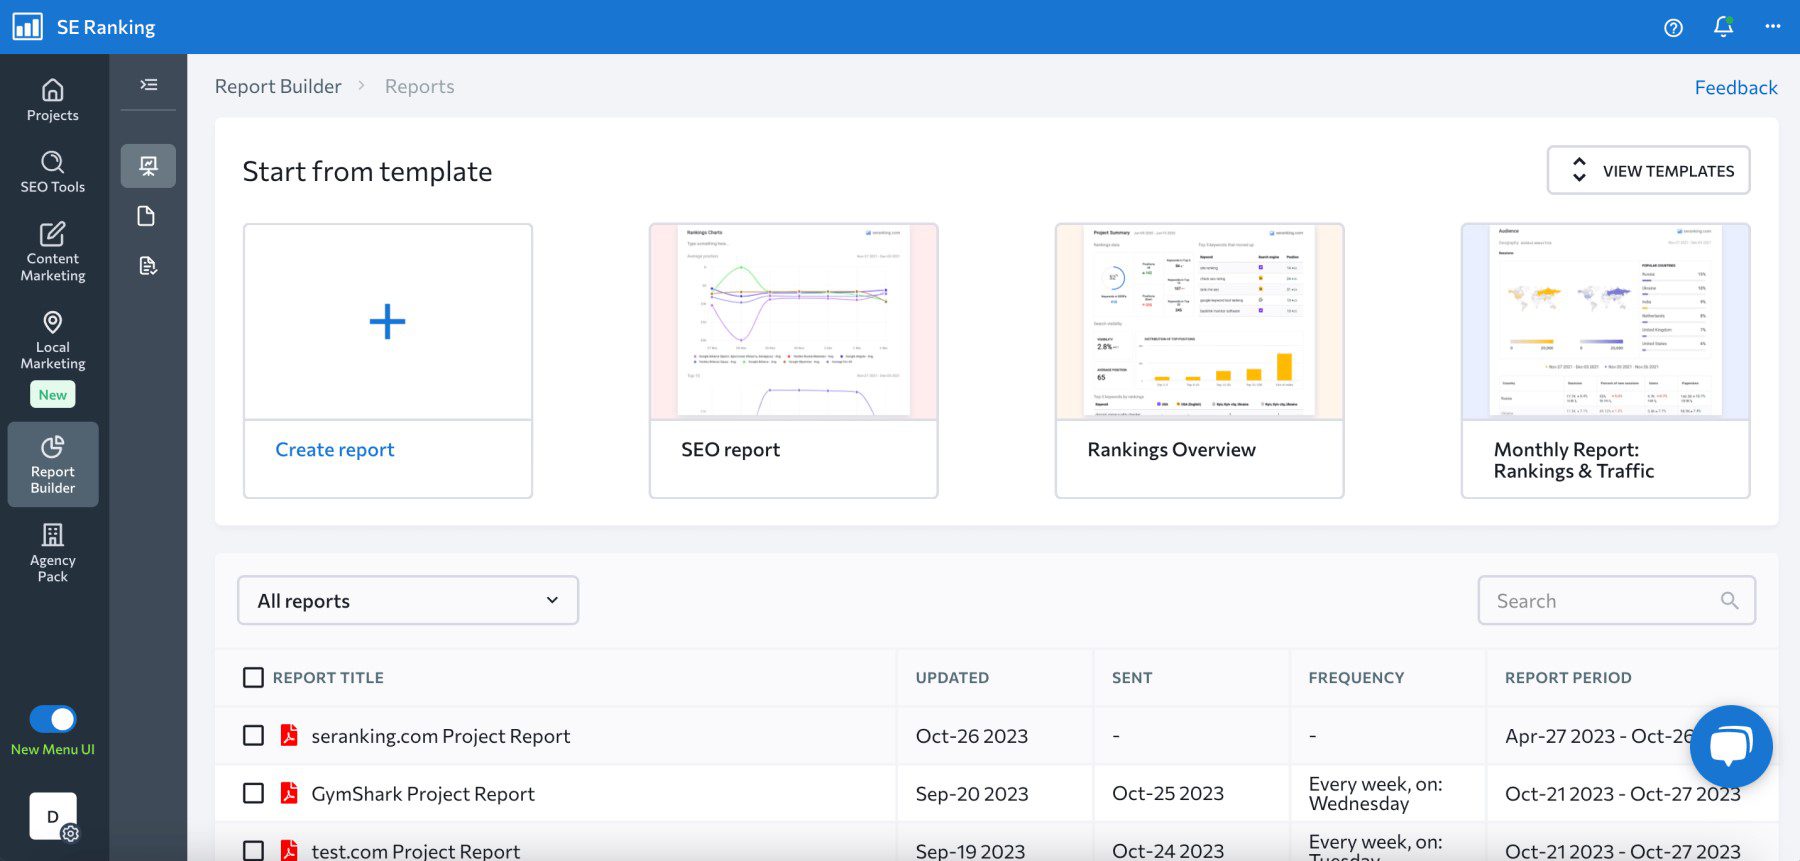Collapse templates with View Templates button

pos(1648,171)
